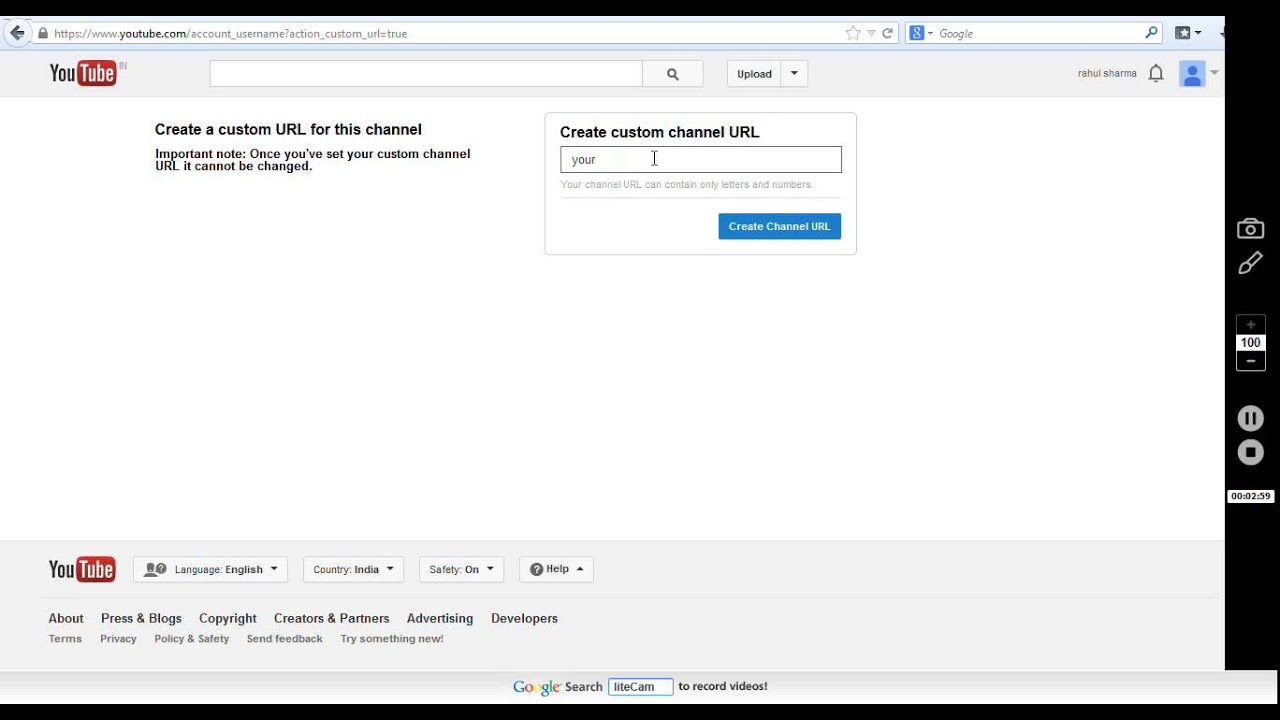The width and height of the screenshot is (1280, 720).
Task: Open the Safety: On dropdown
Action: [461, 569]
